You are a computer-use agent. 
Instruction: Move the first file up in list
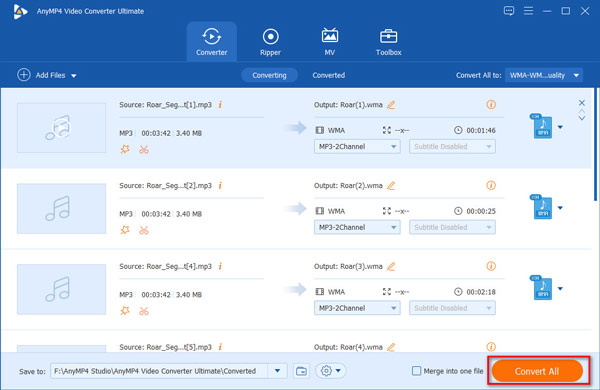pyautogui.click(x=582, y=111)
